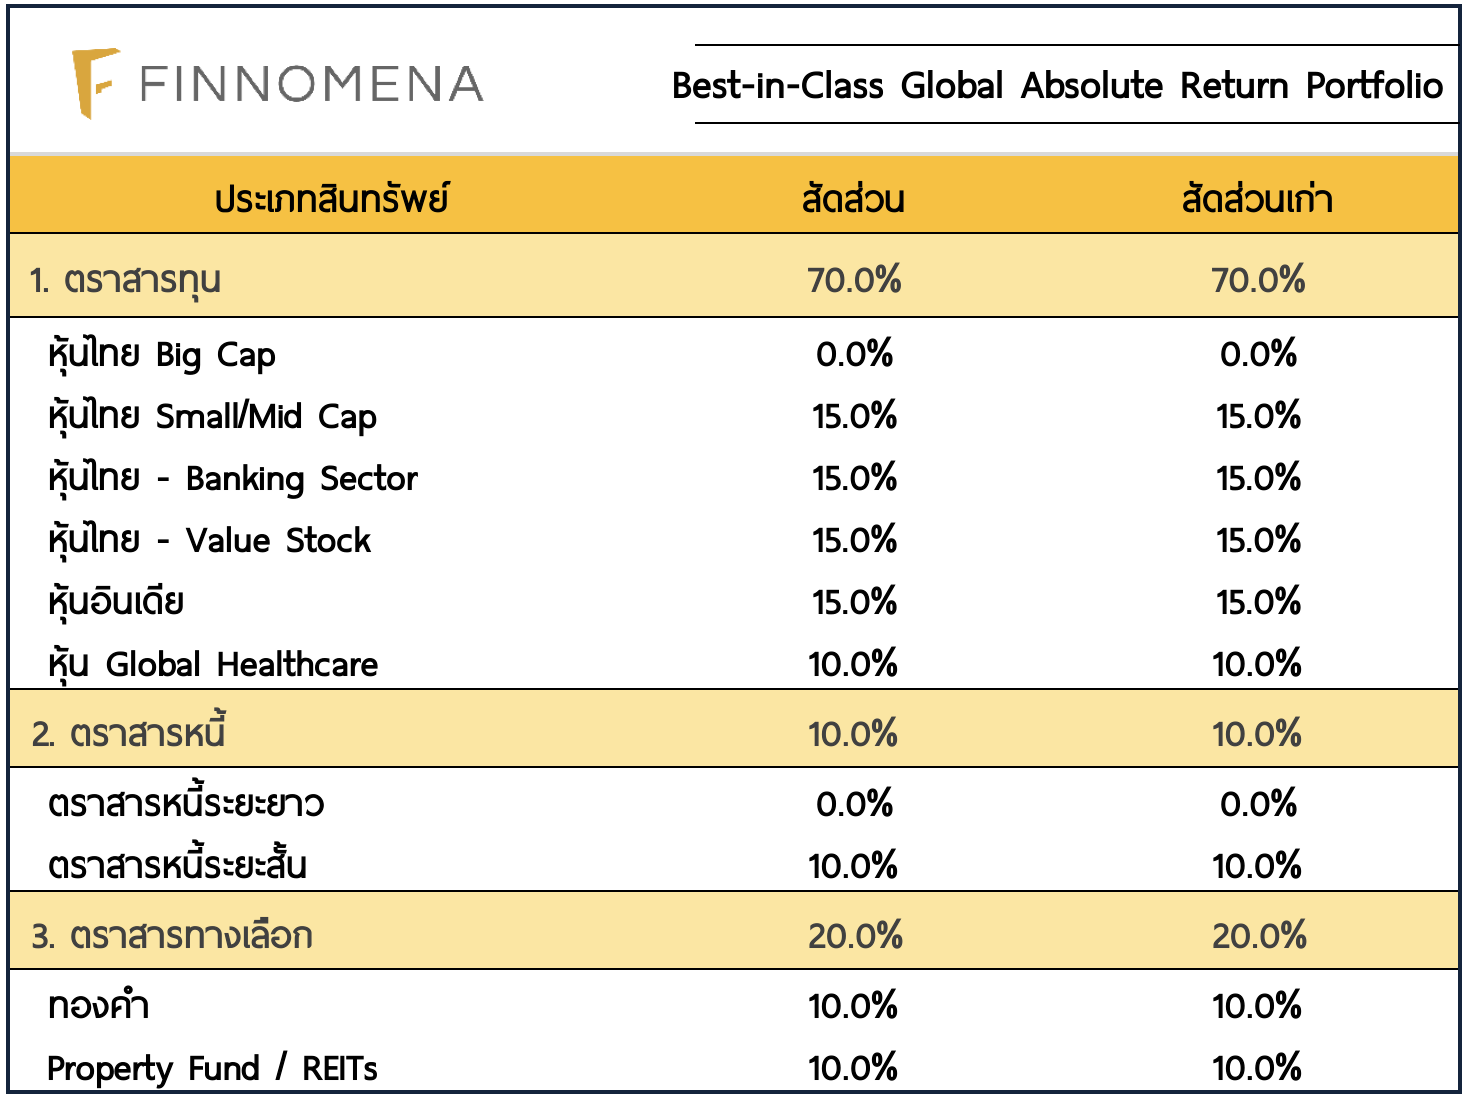The image size is (1470, 1102).
Task: Click the FINNOMENA brand name text
Action: pyautogui.click(x=311, y=85)
